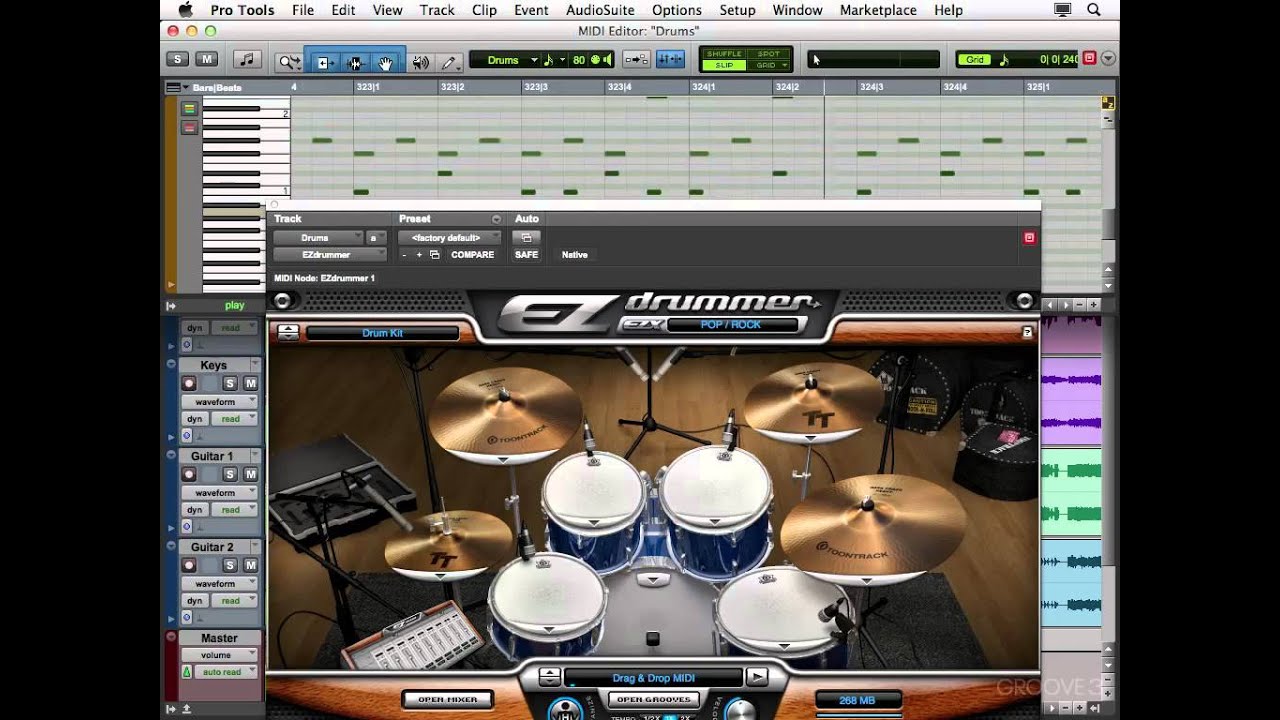Click the green Grid value indicator
This screenshot has height=720, width=1280.
click(975, 60)
